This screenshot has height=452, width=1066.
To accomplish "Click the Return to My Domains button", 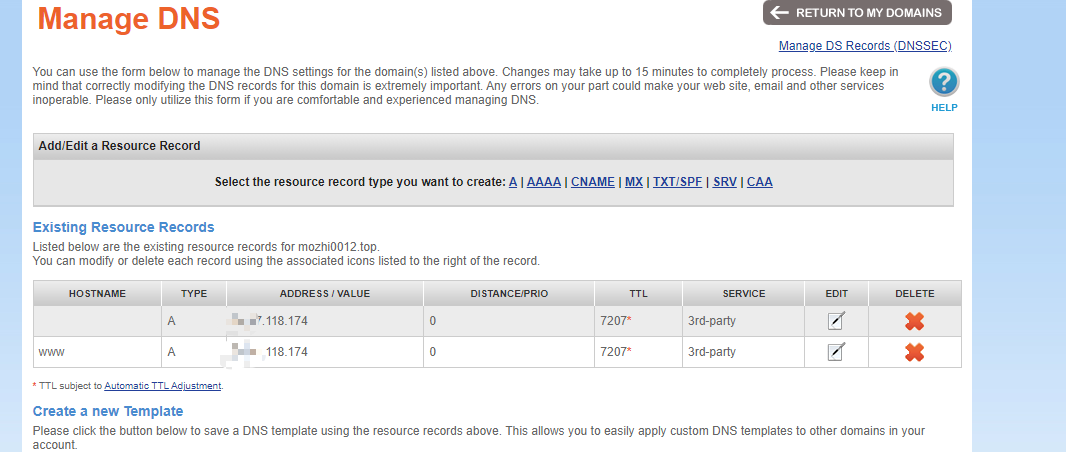I will [857, 13].
